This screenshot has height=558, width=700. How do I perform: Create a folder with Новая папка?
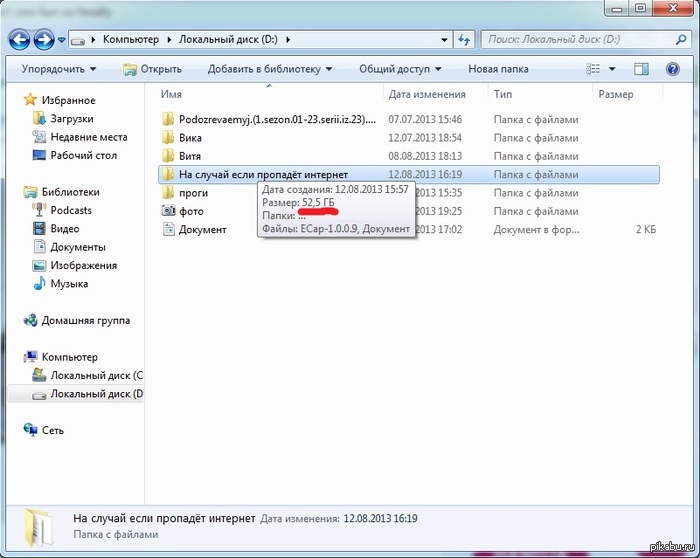click(x=498, y=69)
